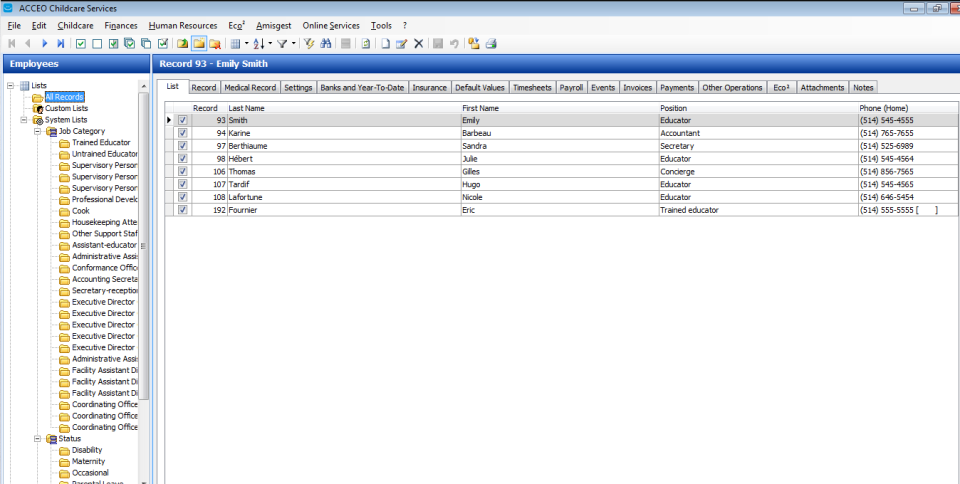Screen dimensions: 960x484
Task: Toggle the checkbox for Hébert Julie
Action: pos(182,159)
